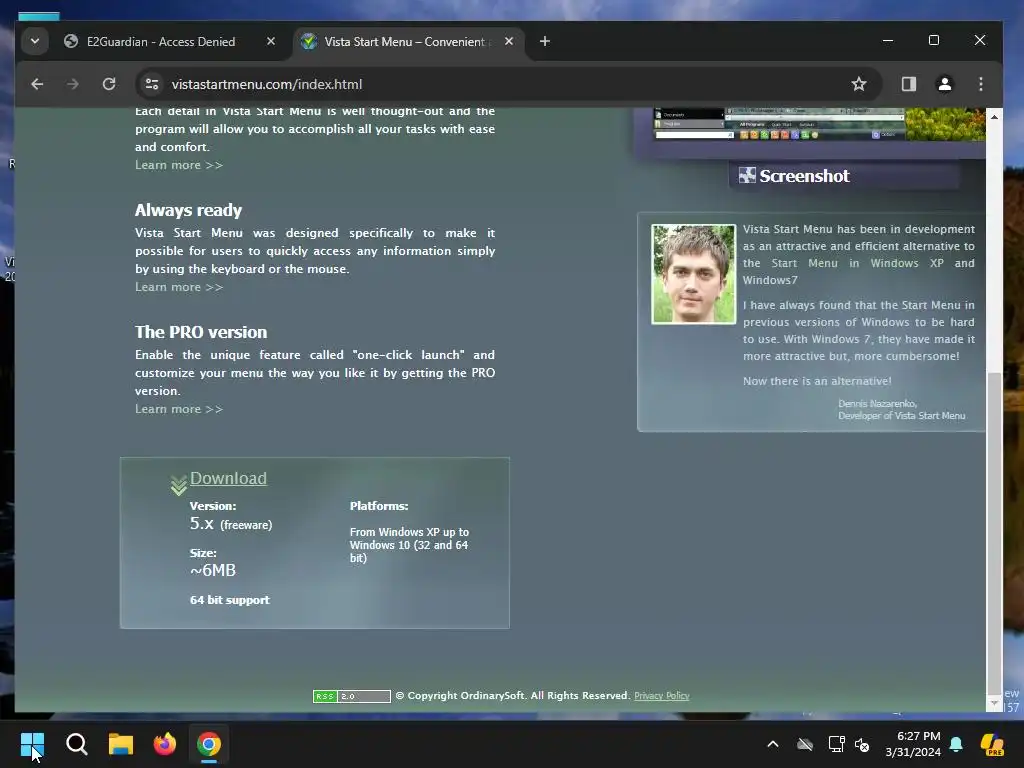Screen dimensions: 1024x768
Task: Open taskbar Search
Action: [76, 744]
